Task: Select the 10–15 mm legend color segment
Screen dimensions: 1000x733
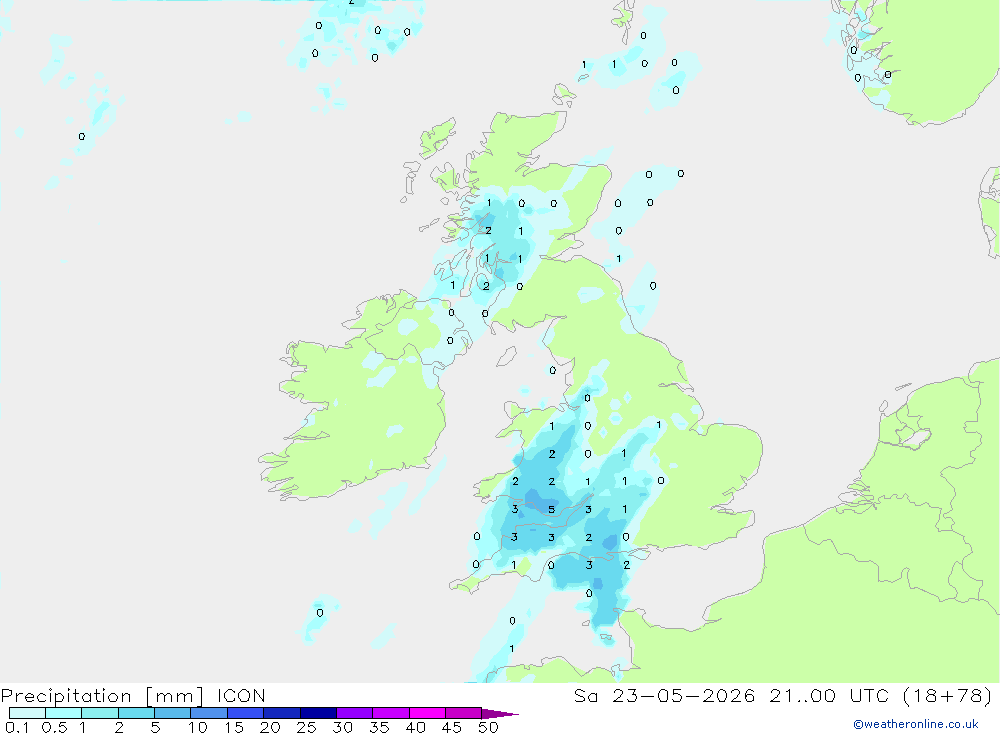Action: tap(209, 713)
